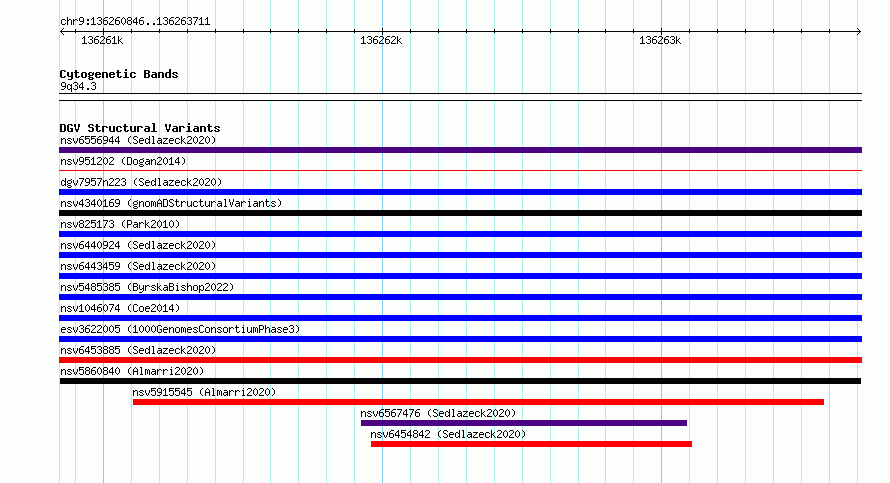Select nsv5860840 (Almarri2020) label

click(x=132, y=371)
